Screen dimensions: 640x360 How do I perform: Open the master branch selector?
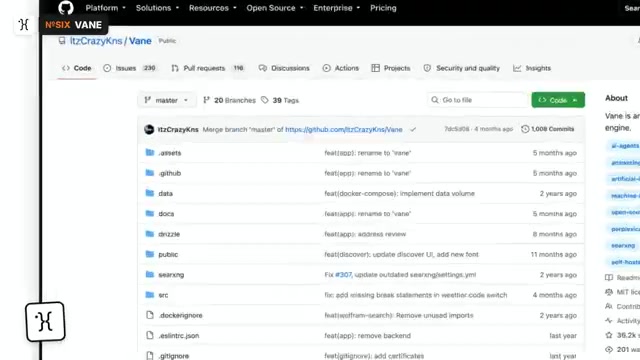point(167,100)
